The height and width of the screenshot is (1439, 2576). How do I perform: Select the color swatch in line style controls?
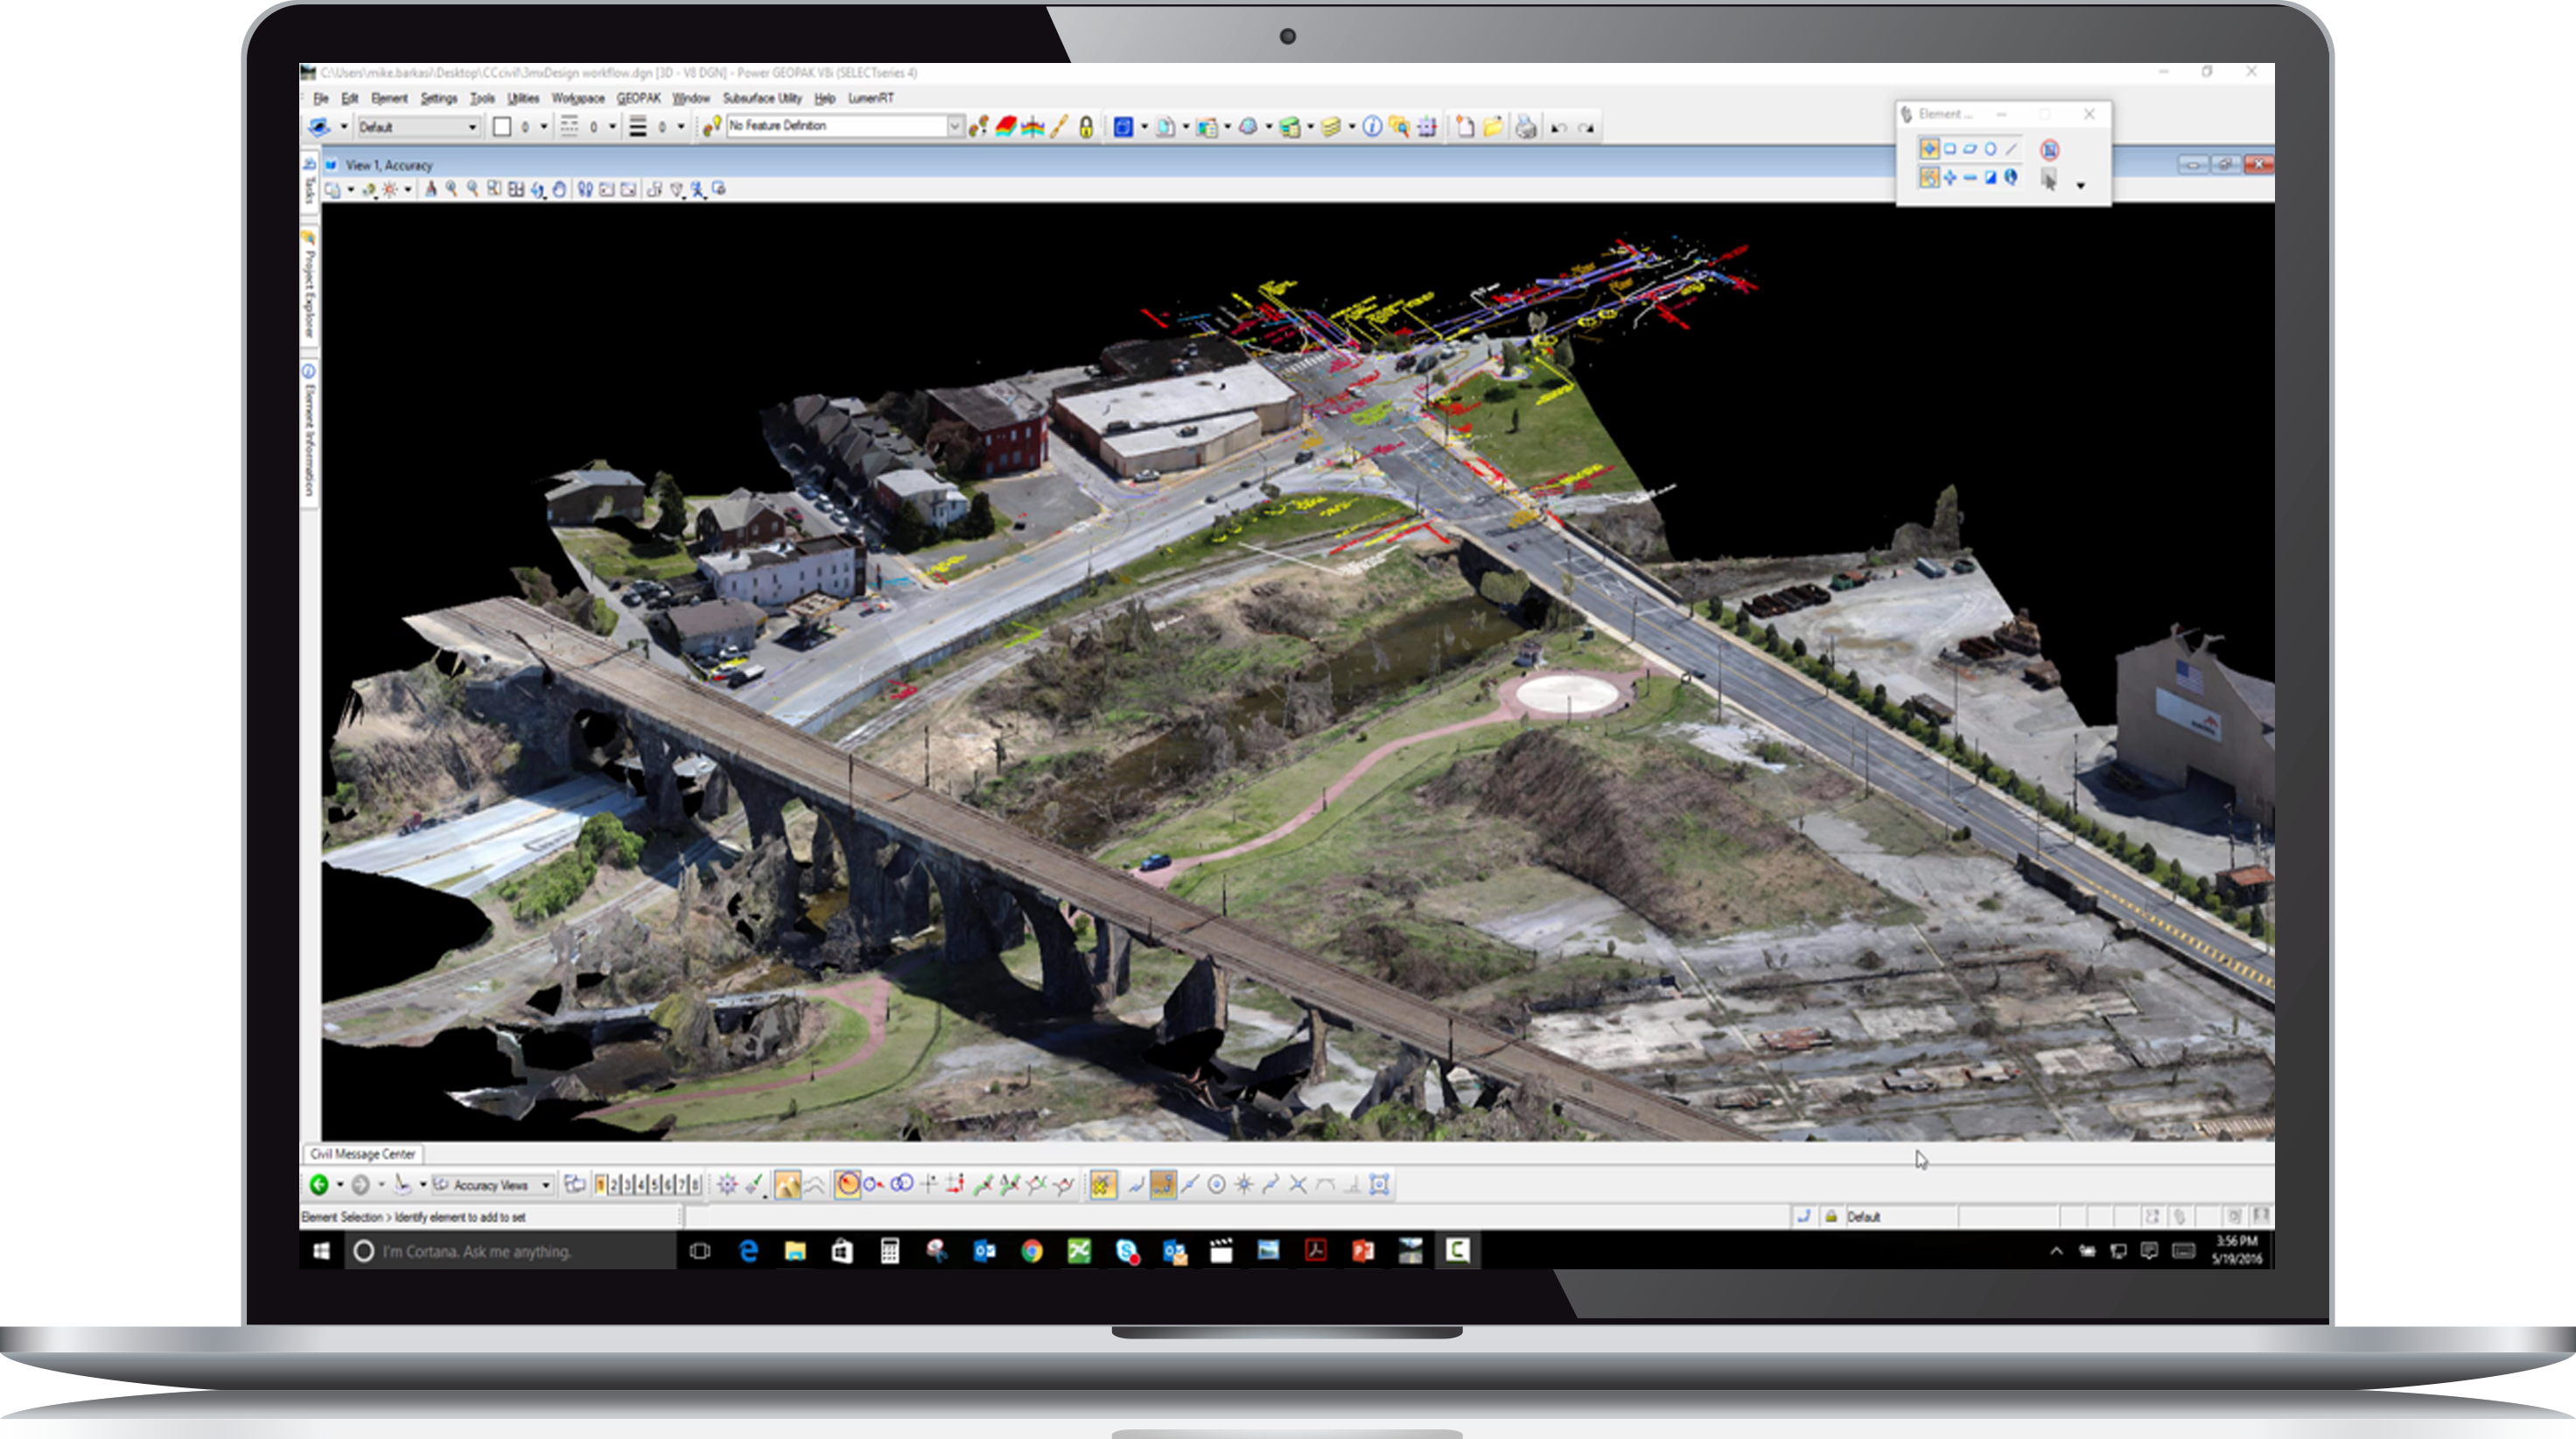(x=502, y=127)
